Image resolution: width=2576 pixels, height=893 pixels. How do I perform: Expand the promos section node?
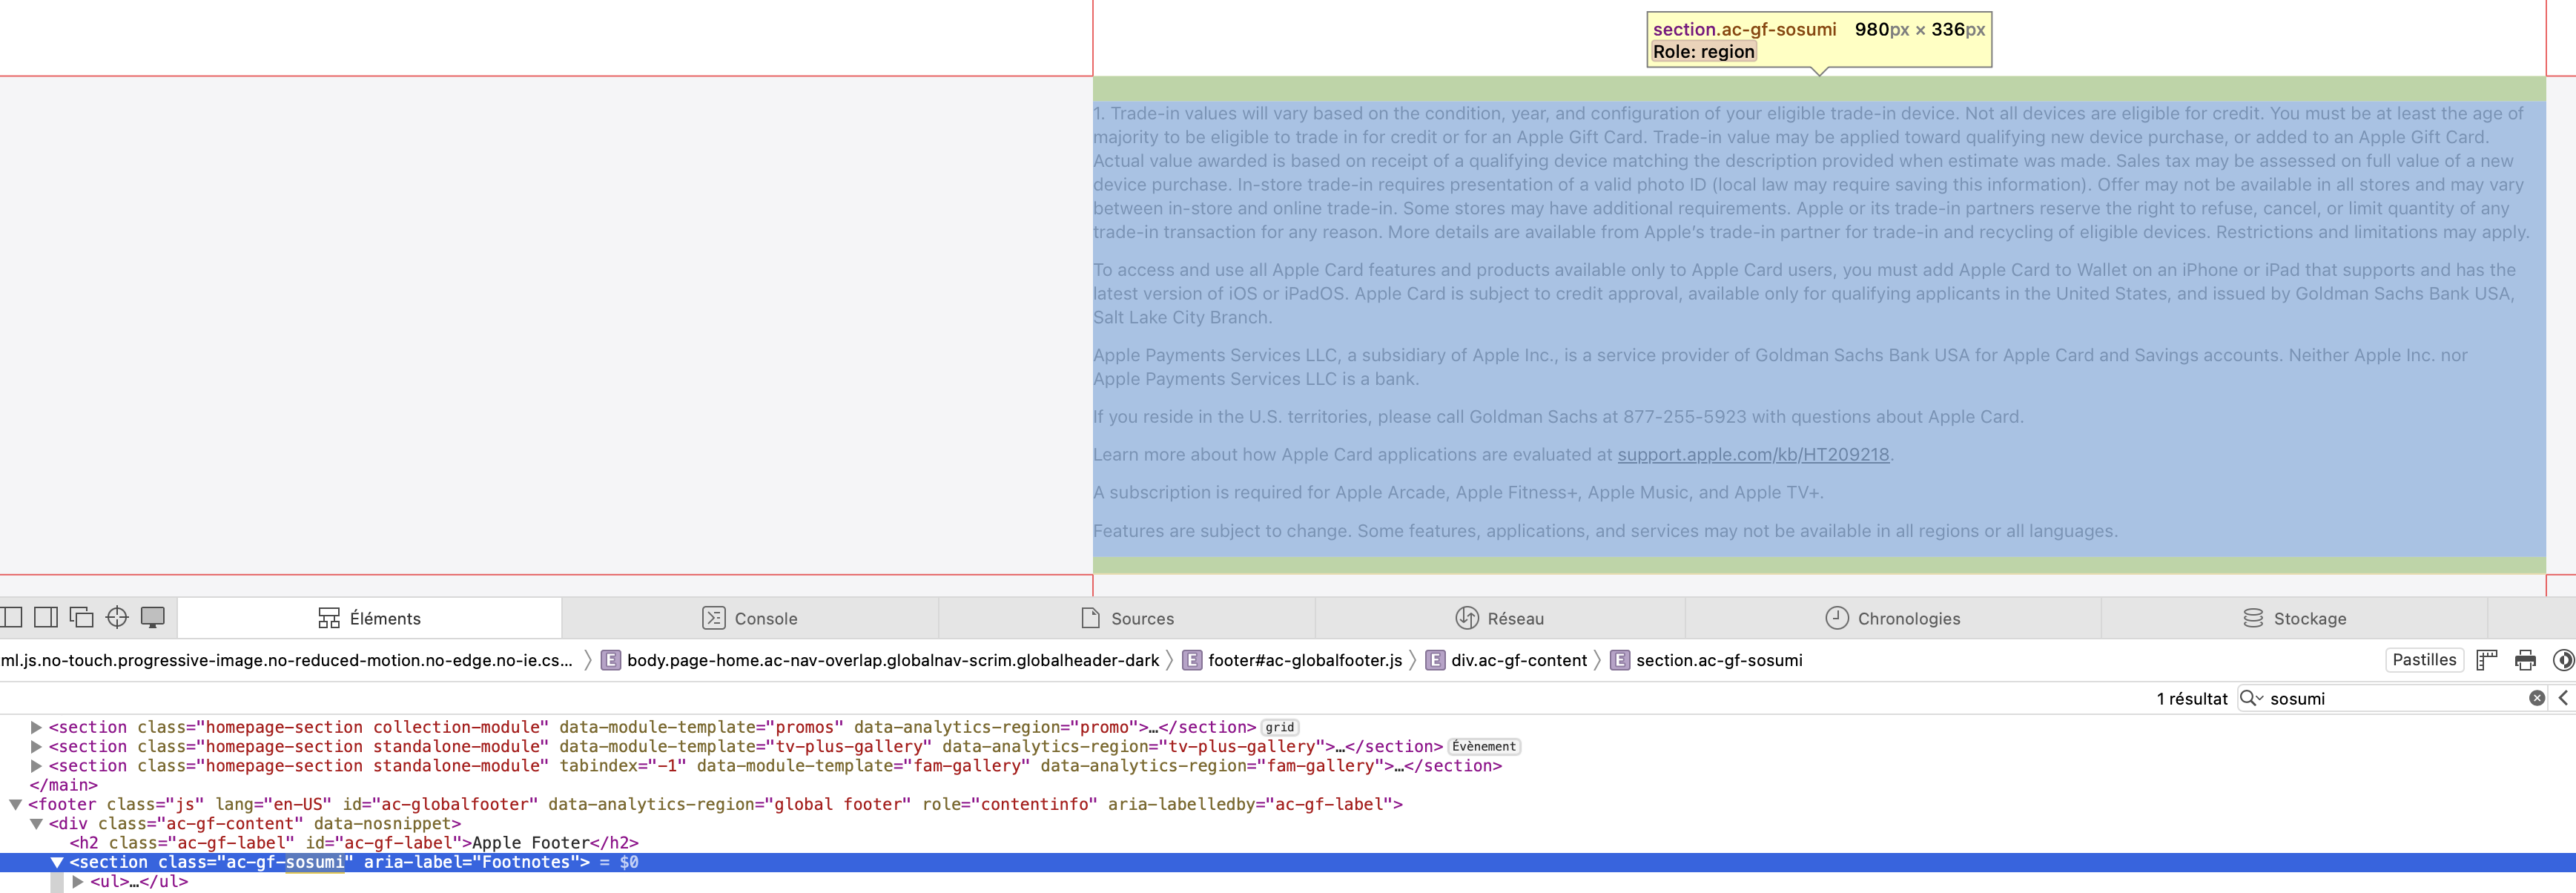tap(36, 727)
